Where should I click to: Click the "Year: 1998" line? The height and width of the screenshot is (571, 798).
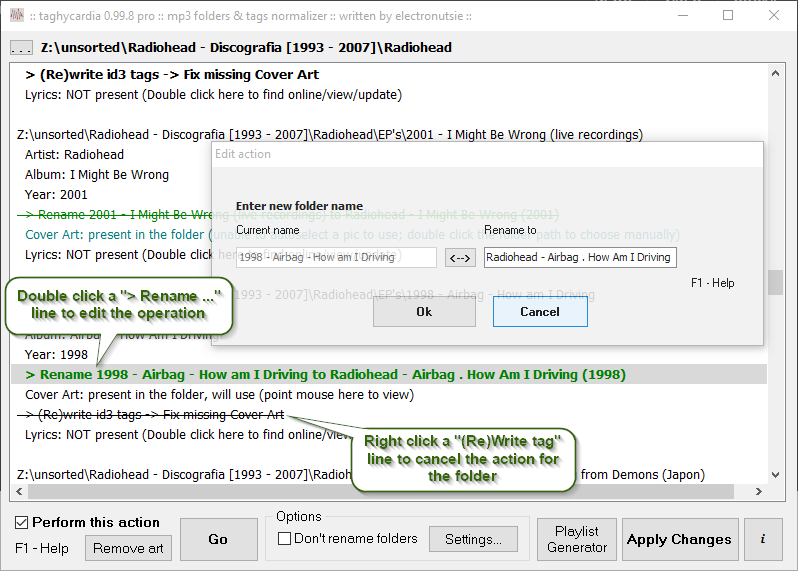pos(56,355)
